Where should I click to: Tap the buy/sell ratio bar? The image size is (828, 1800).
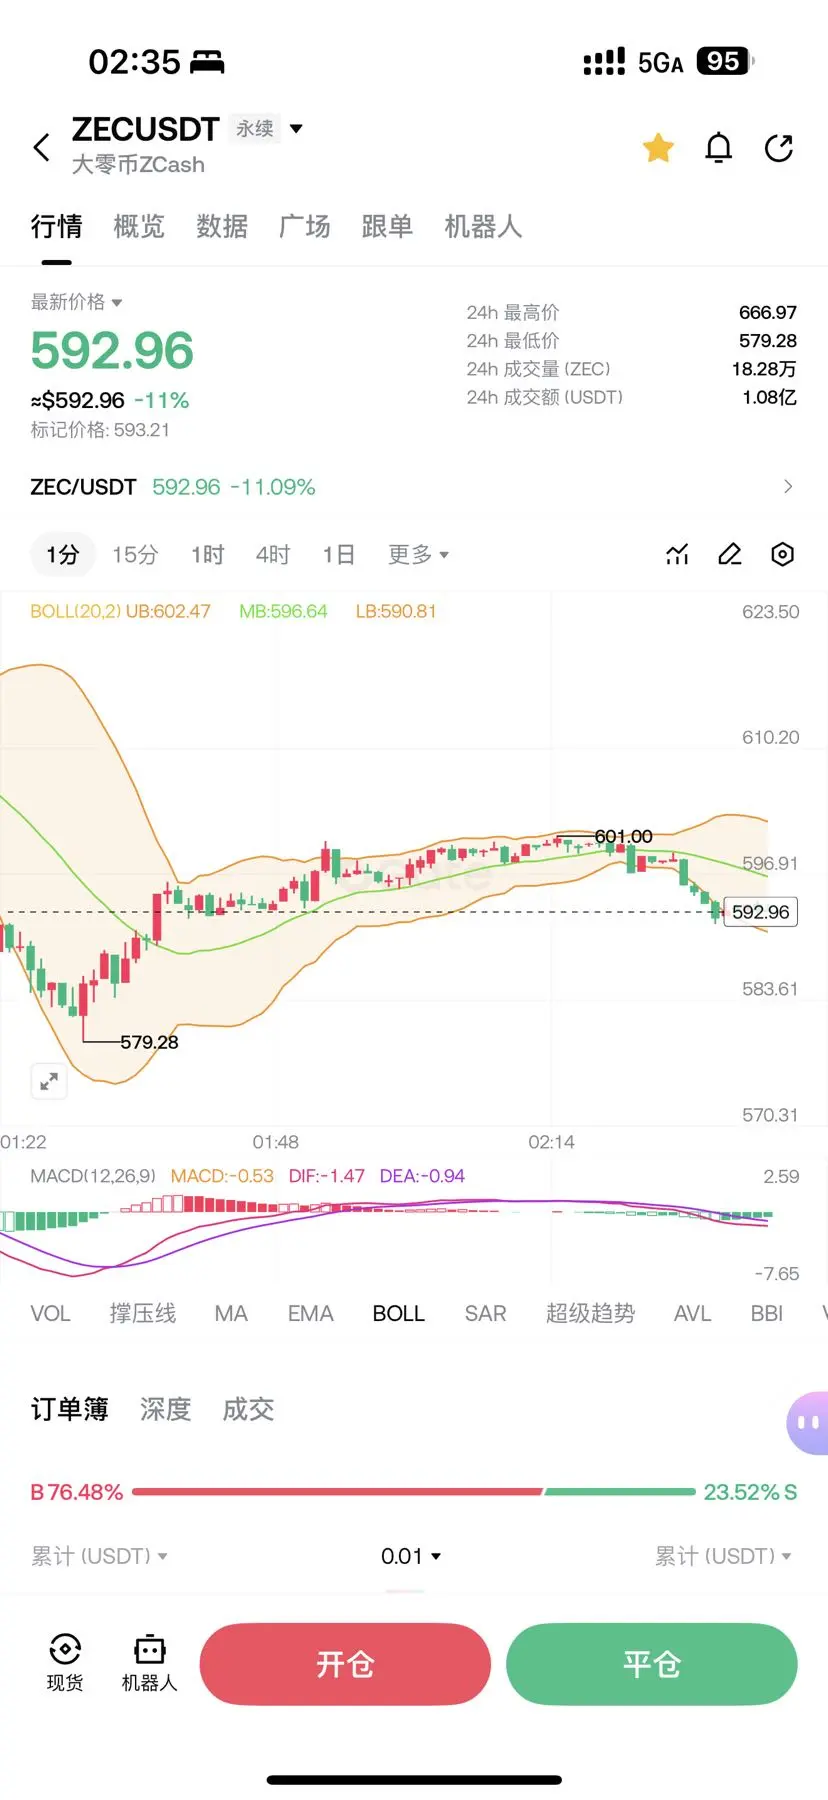pos(414,1492)
